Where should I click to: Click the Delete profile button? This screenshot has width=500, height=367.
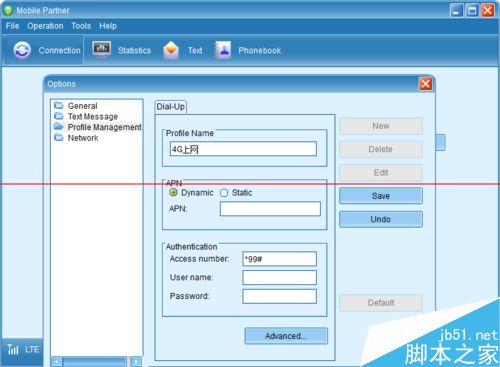(381, 149)
